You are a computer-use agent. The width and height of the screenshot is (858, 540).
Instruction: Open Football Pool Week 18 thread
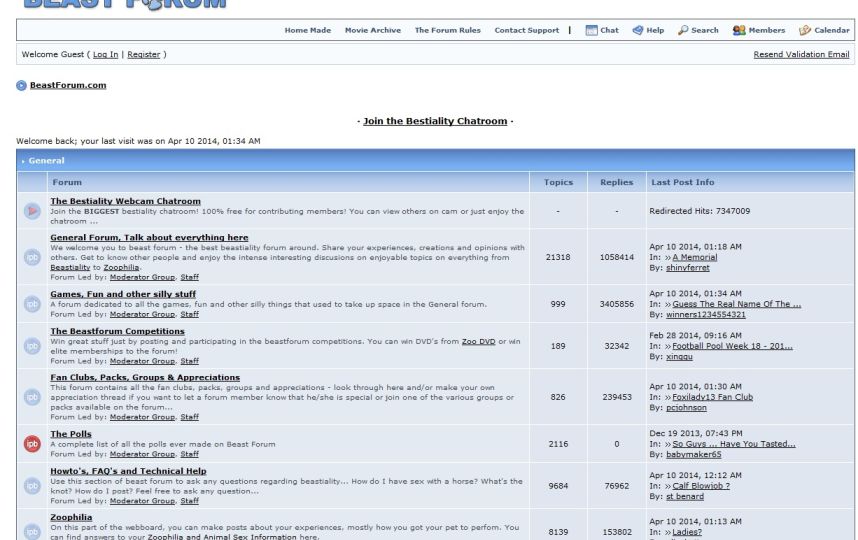coord(732,346)
